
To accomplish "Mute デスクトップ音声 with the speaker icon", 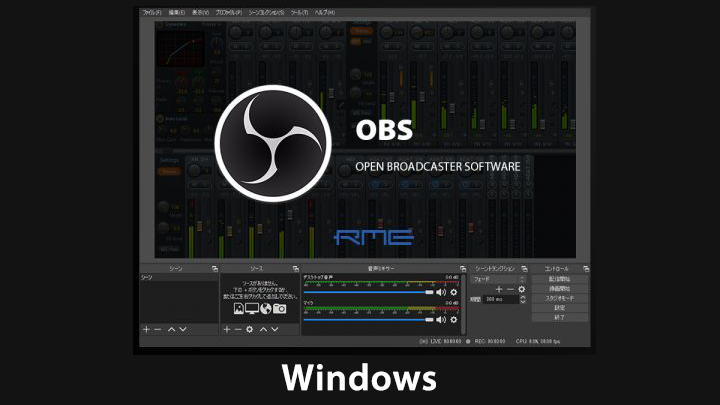I will click(441, 292).
